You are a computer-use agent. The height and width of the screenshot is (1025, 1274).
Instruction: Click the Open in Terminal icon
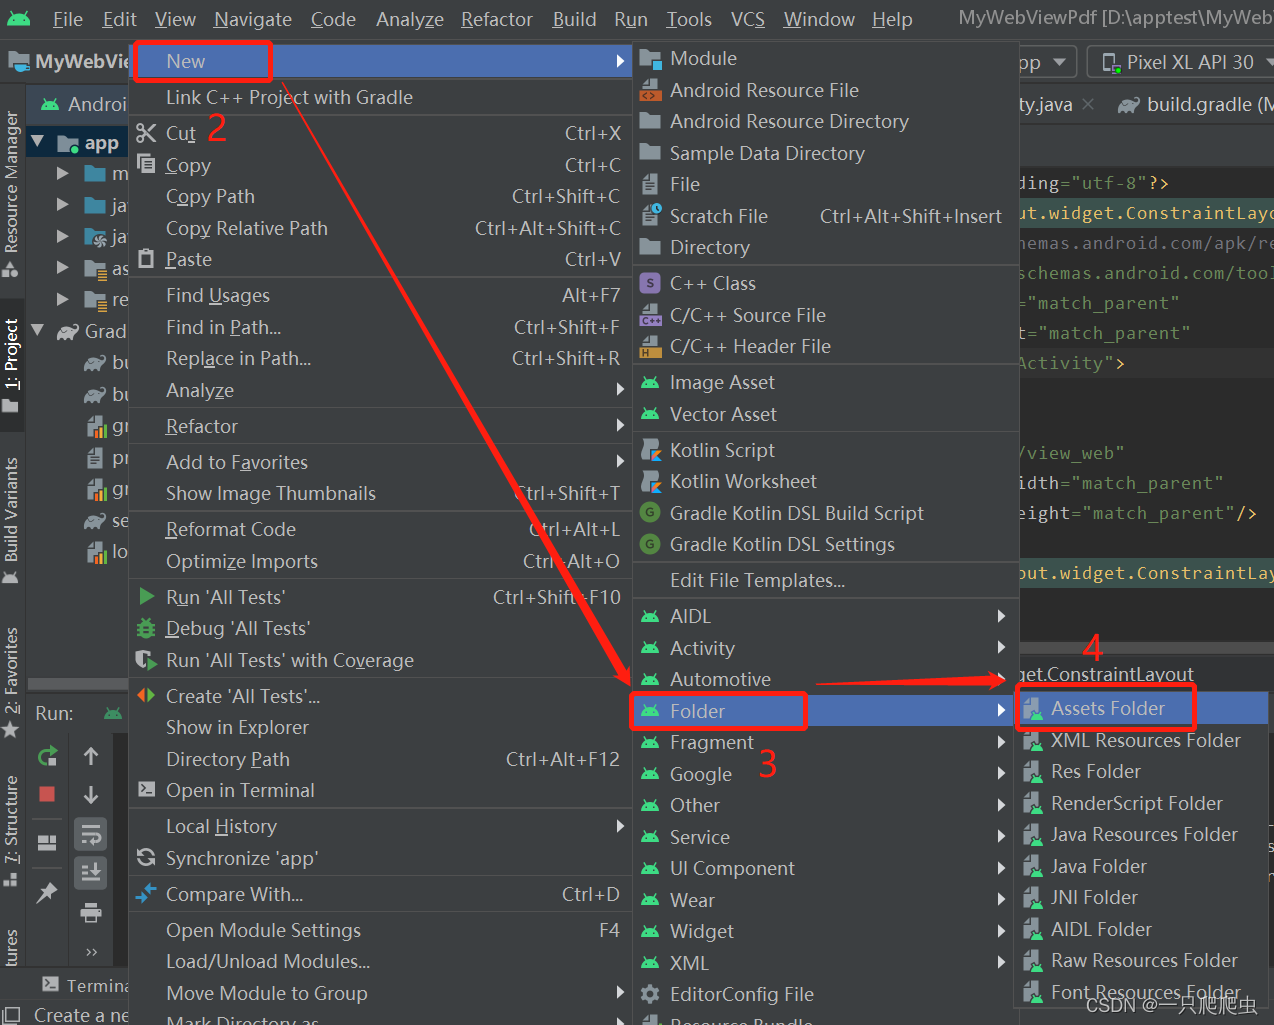[146, 789]
